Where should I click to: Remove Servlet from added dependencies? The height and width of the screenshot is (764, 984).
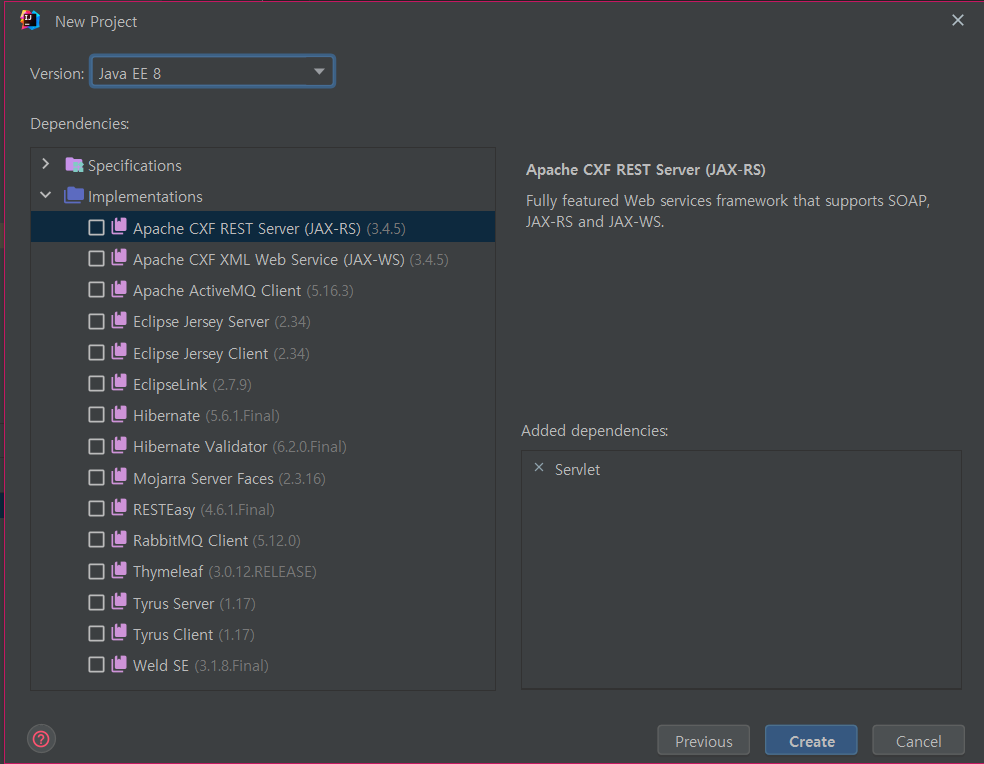(538, 468)
